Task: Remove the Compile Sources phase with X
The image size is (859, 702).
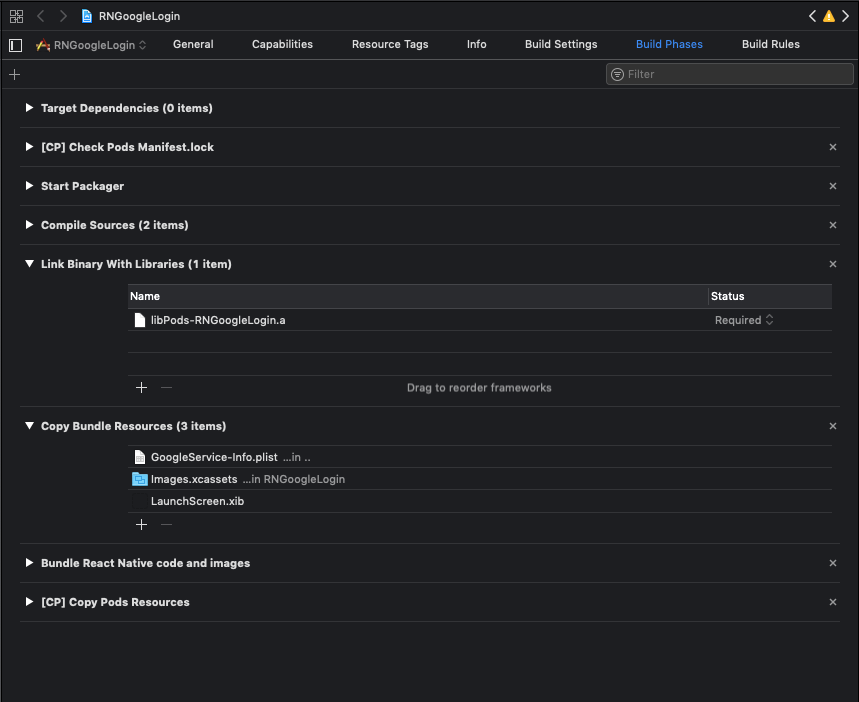Action: [x=833, y=225]
